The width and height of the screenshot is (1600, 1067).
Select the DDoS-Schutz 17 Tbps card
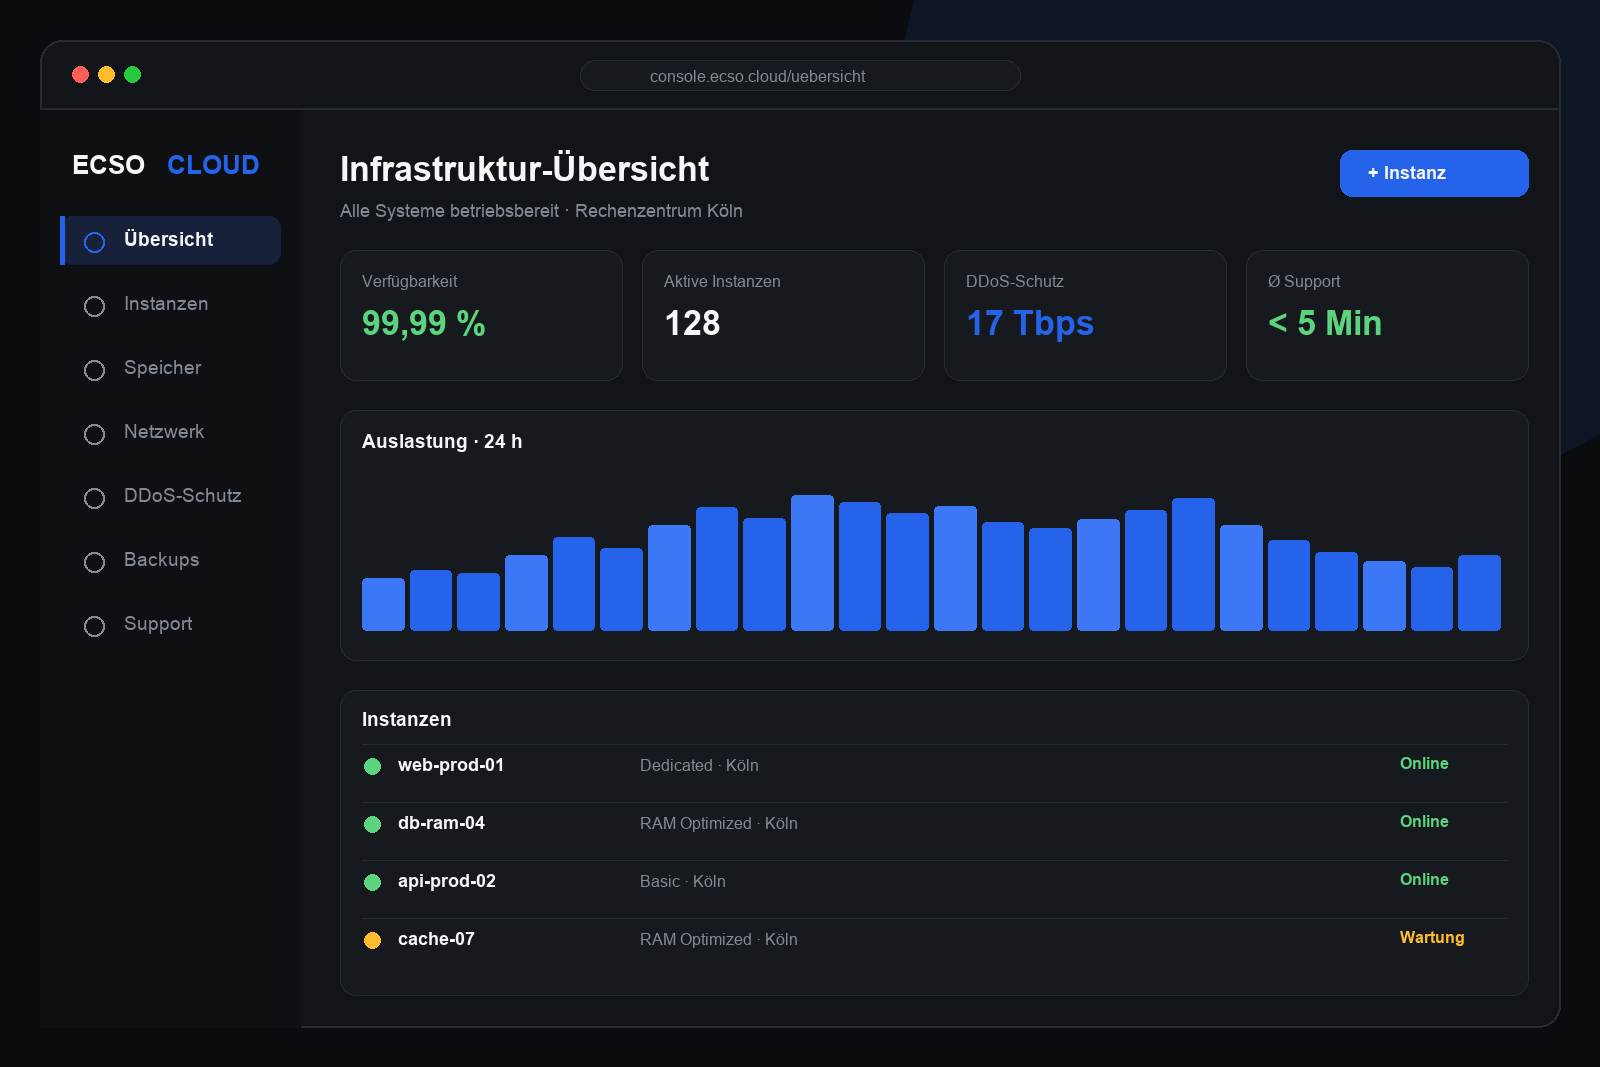[1085, 315]
